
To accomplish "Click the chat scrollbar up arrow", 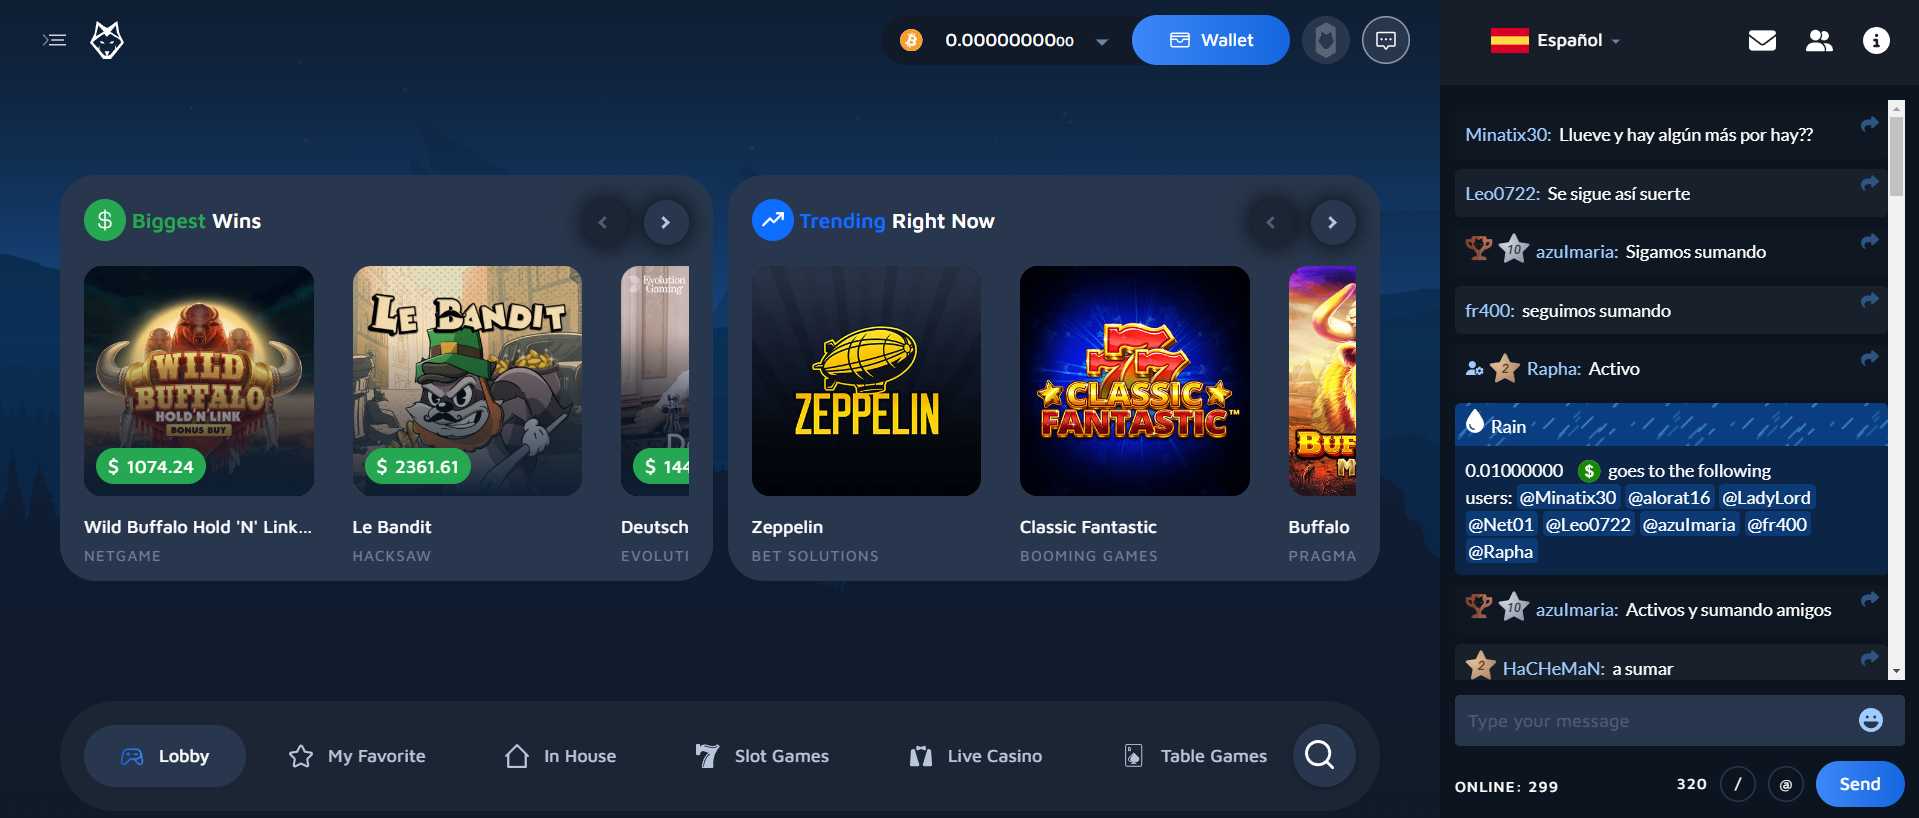I will (x=1896, y=108).
